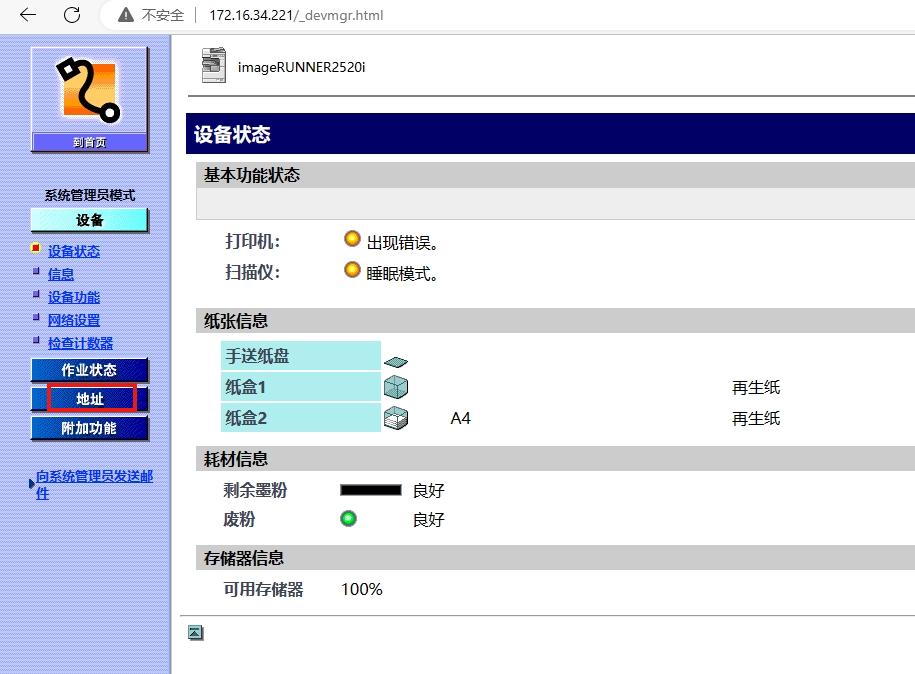This screenshot has height=674, width=915.
Task: Click 良好 next to the toner bar
Action: 428,491
